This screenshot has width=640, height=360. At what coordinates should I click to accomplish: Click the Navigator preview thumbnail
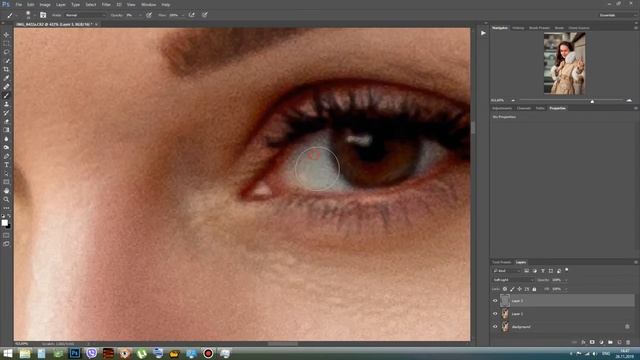(x=564, y=63)
